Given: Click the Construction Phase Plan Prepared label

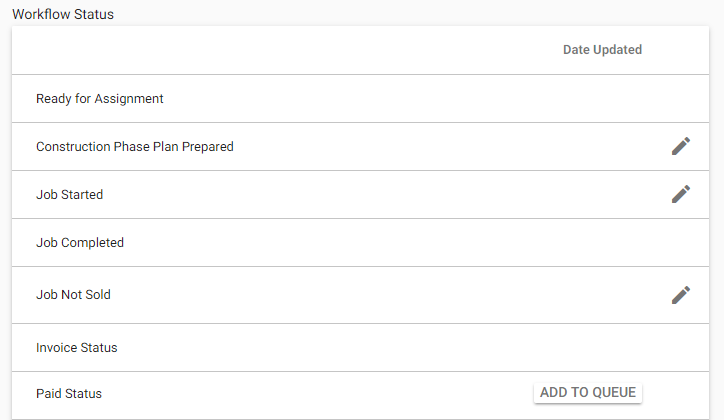Looking at the screenshot, I should coord(135,146).
